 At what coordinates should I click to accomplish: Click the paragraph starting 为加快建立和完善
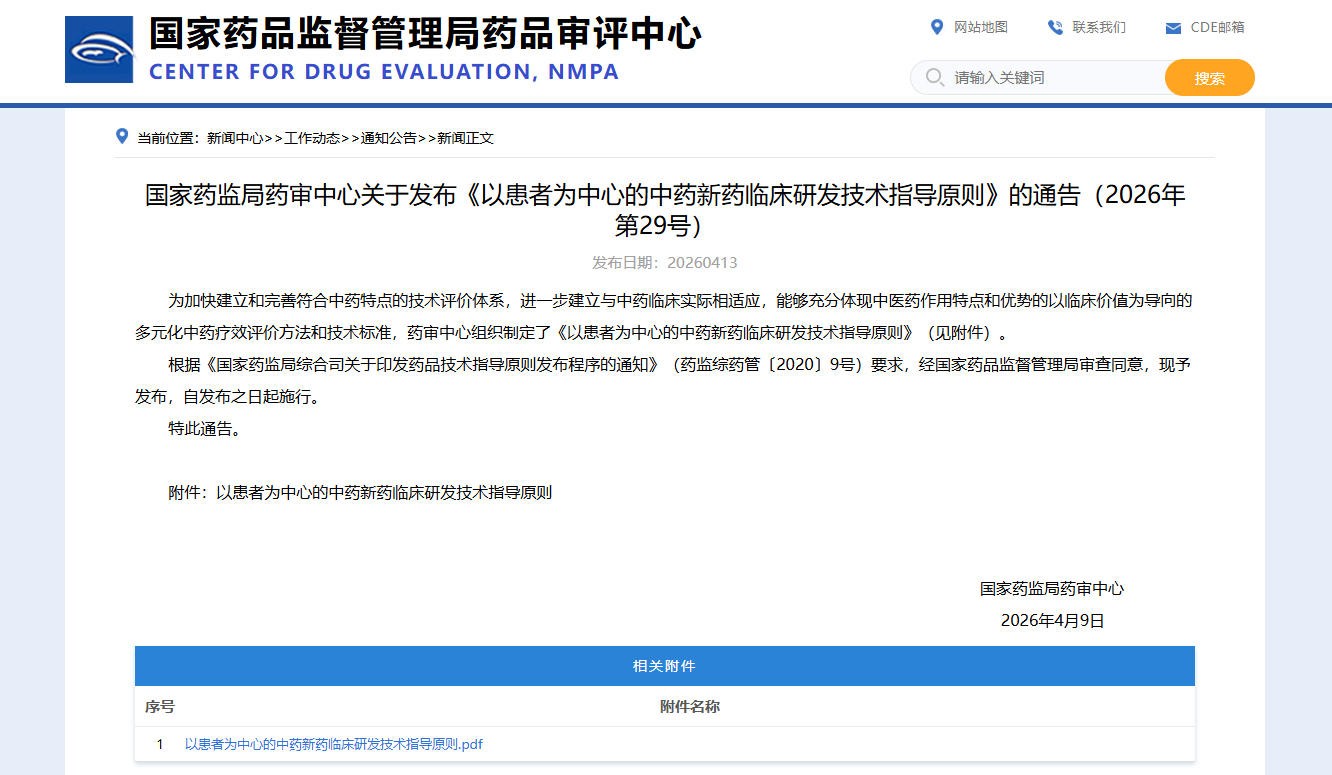coord(665,316)
